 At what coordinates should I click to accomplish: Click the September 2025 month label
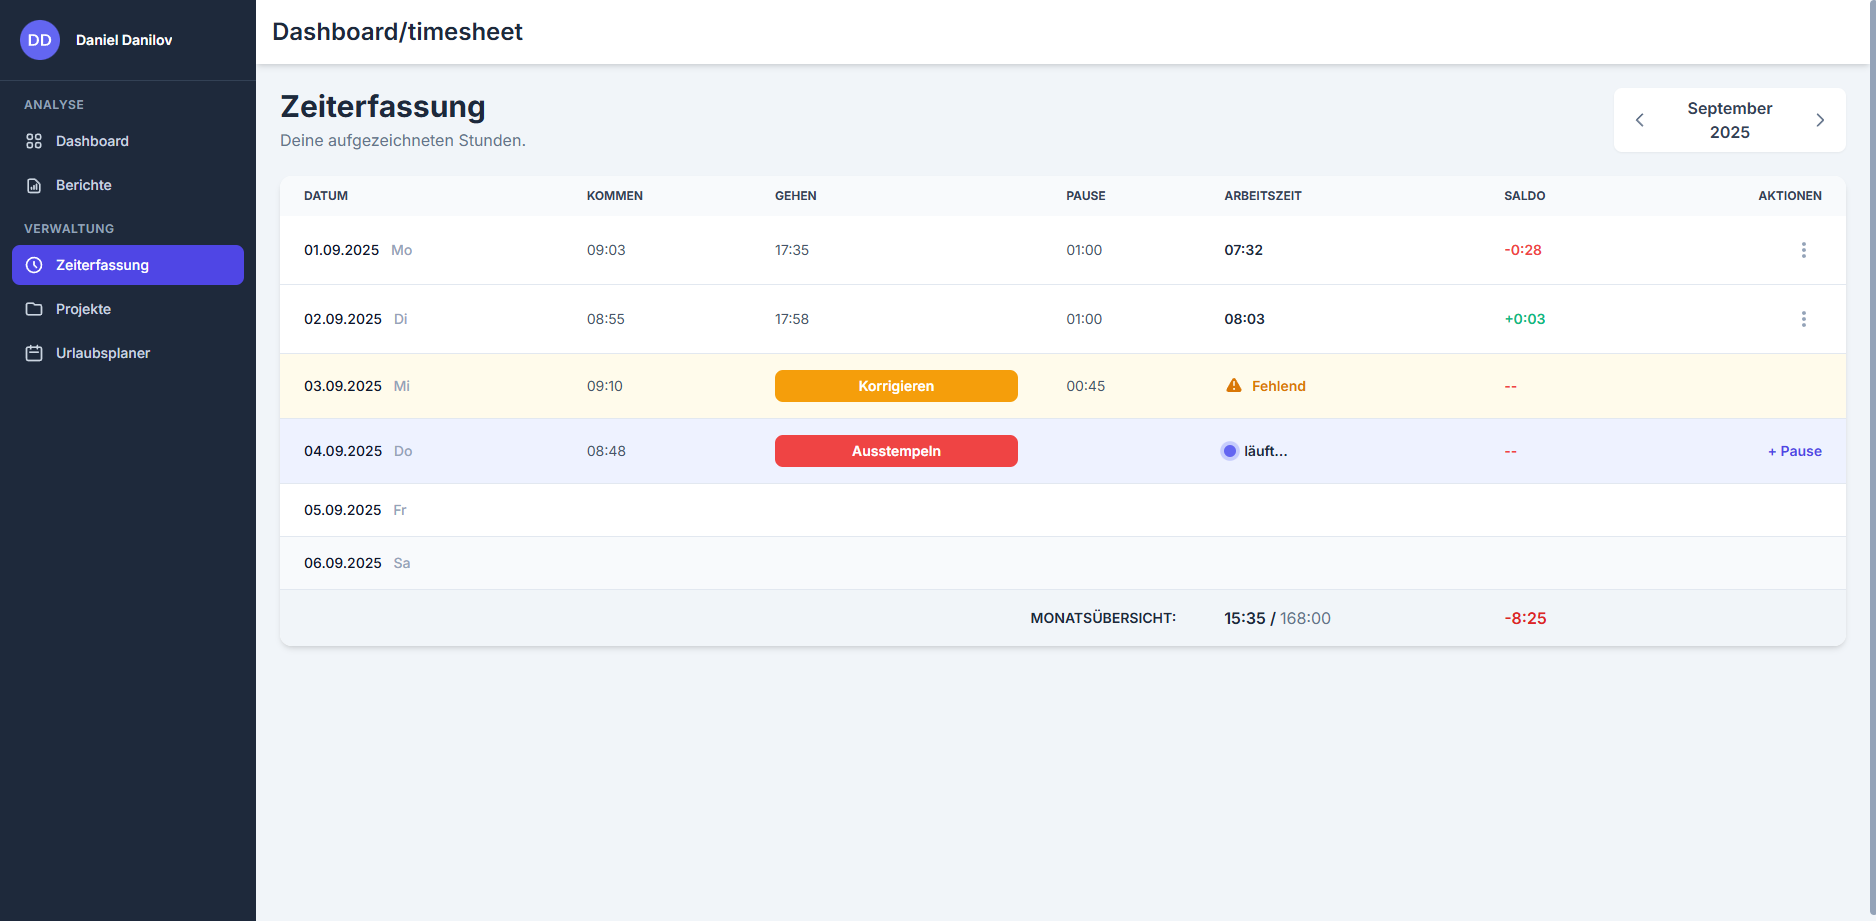coord(1729,120)
